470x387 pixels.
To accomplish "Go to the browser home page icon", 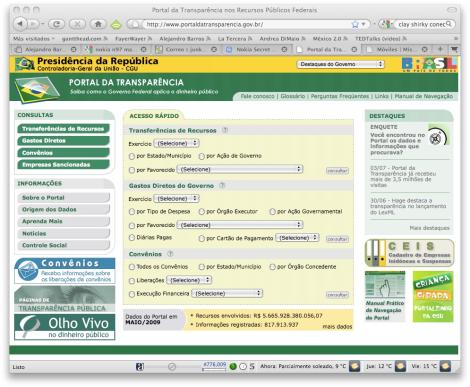I will 98,24.
